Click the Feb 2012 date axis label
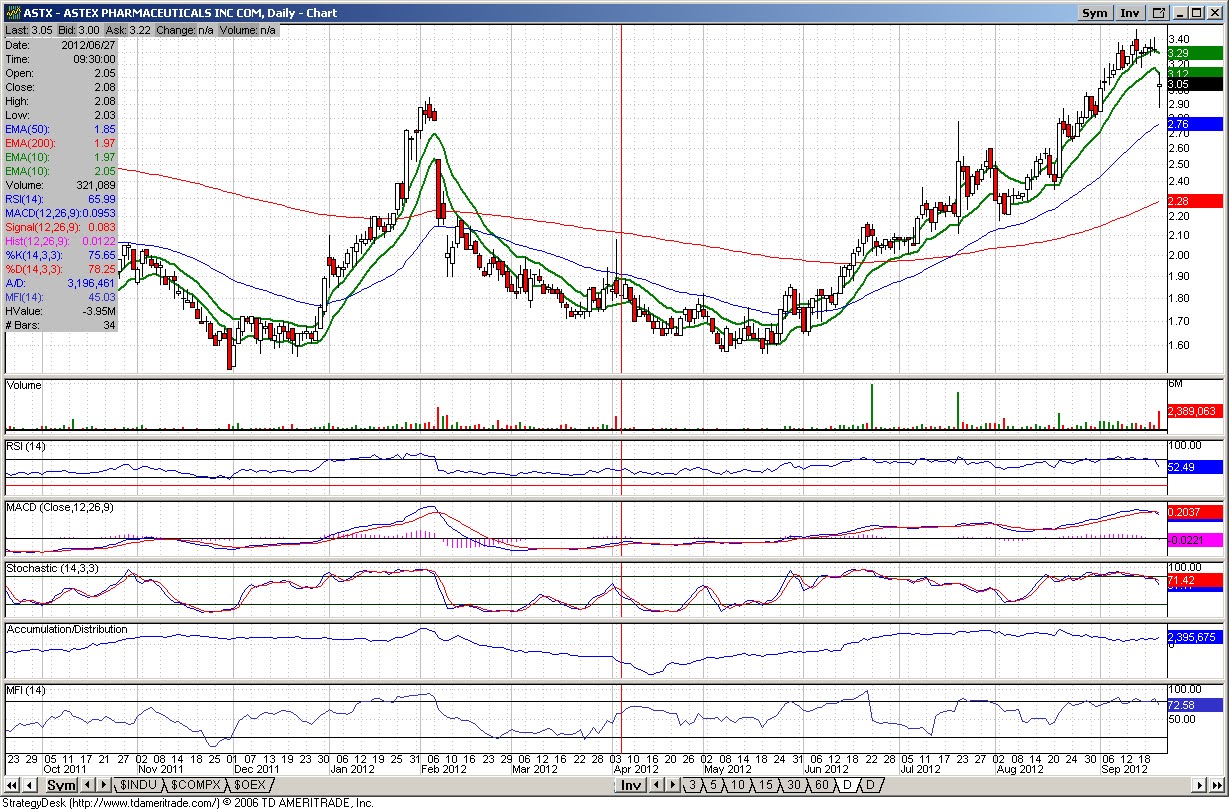 [443, 769]
